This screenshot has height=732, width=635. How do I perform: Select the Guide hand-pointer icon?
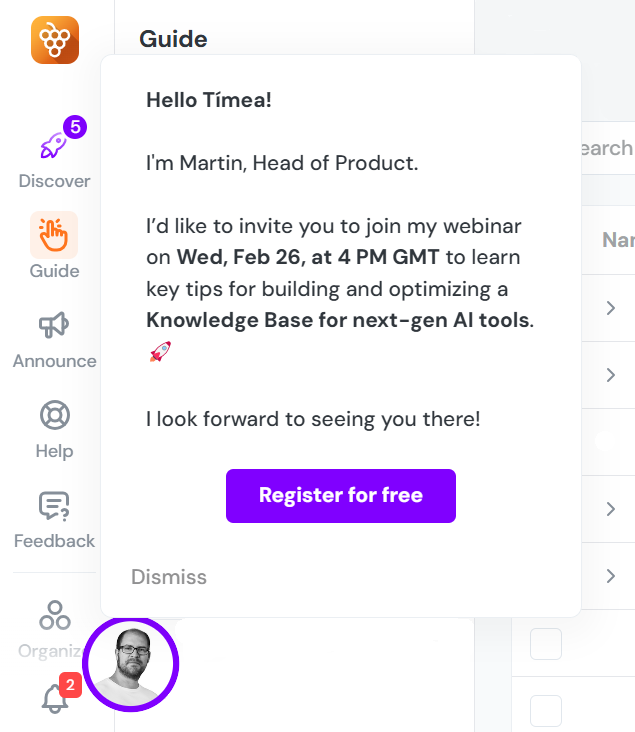(54, 236)
